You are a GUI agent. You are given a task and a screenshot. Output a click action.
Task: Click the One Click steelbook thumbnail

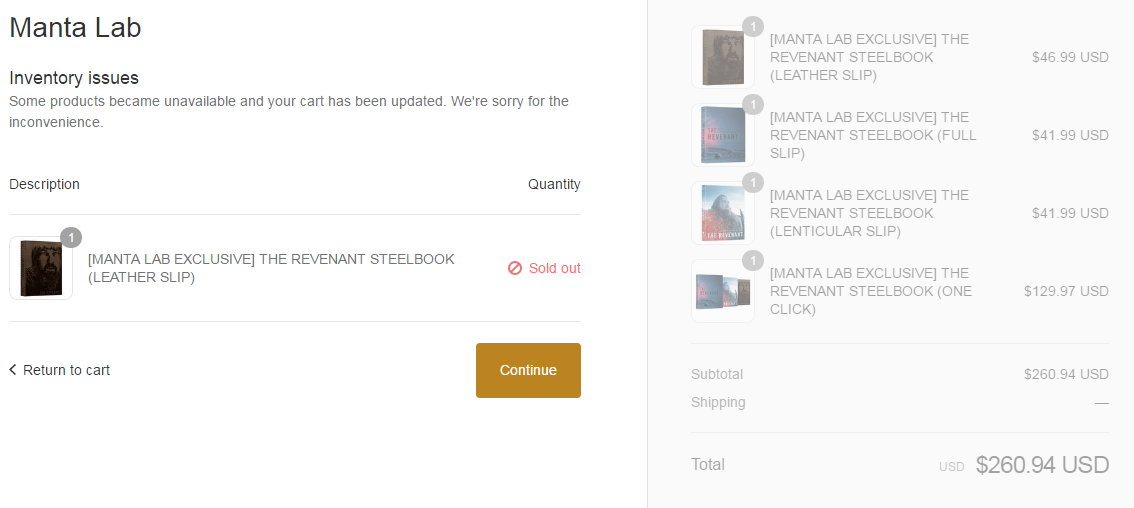(x=722, y=291)
